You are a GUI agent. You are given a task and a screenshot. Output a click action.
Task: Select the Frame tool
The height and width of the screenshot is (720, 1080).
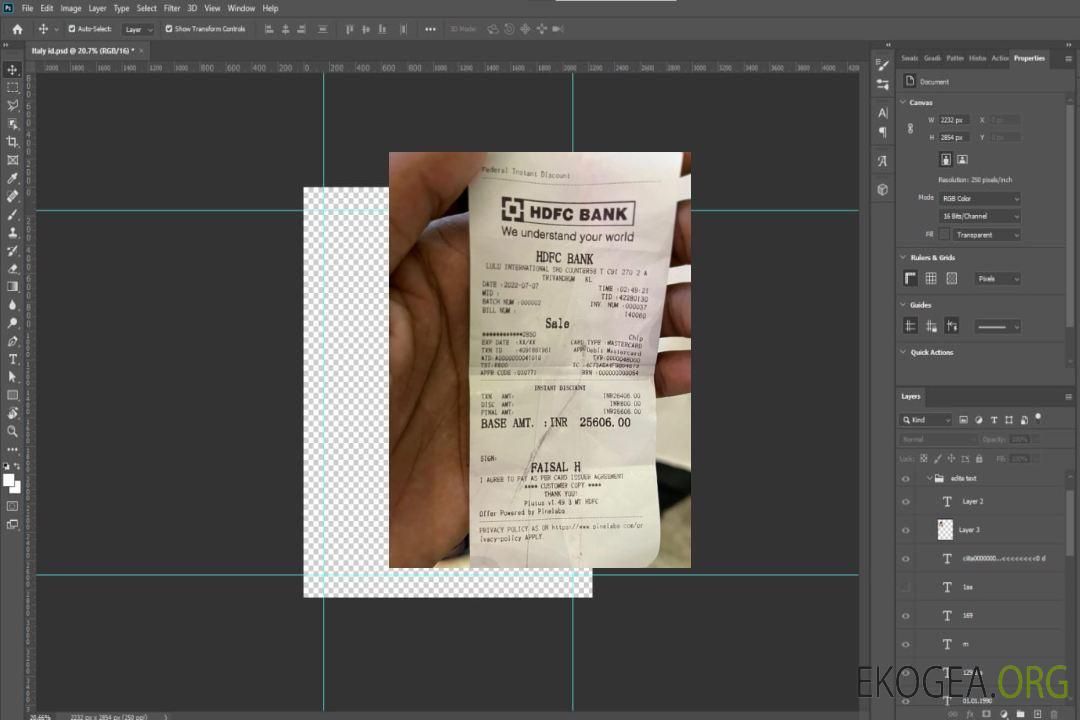click(12, 160)
